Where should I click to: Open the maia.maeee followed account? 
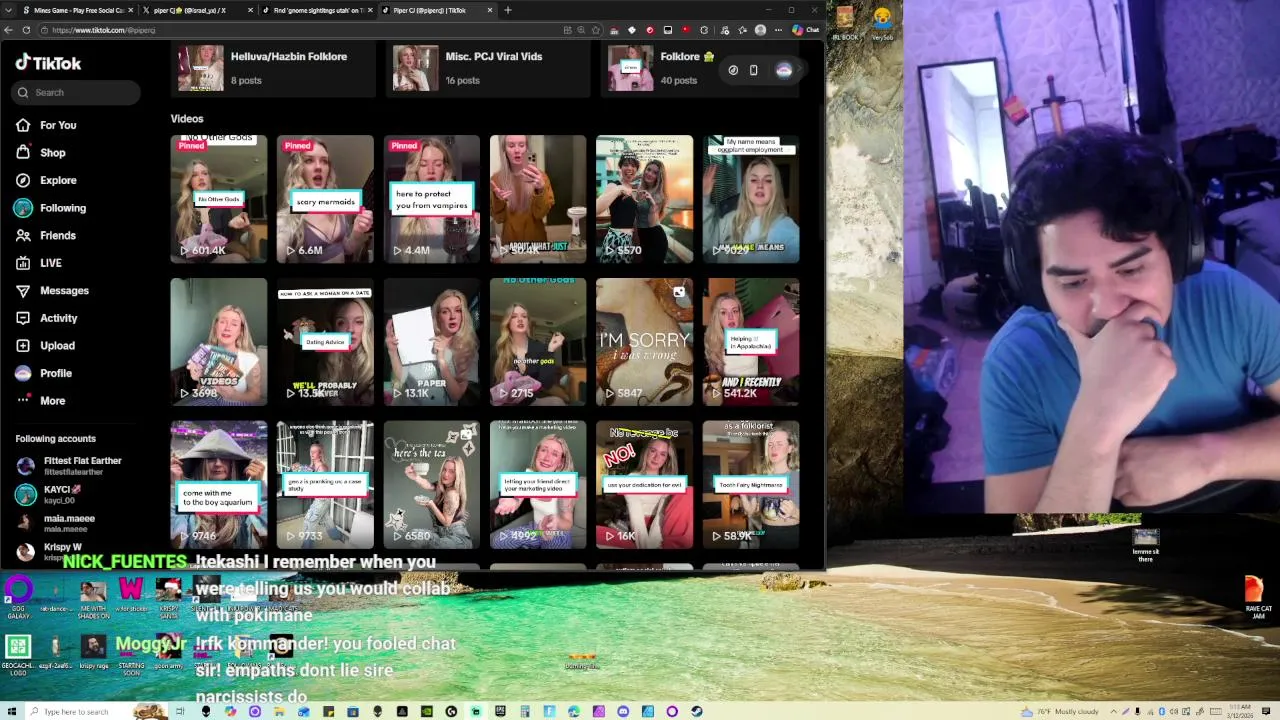(56, 523)
